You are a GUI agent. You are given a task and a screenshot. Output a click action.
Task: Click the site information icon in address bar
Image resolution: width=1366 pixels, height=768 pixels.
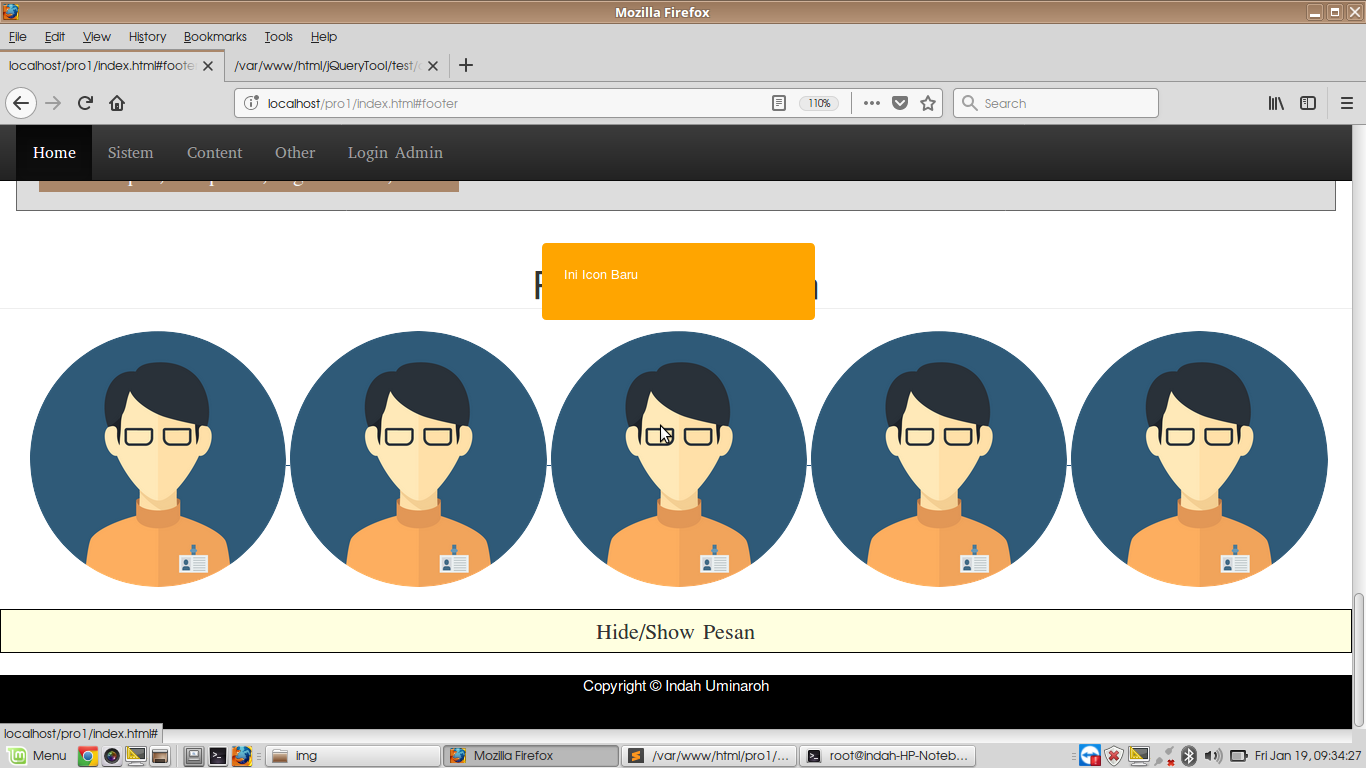click(250, 103)
